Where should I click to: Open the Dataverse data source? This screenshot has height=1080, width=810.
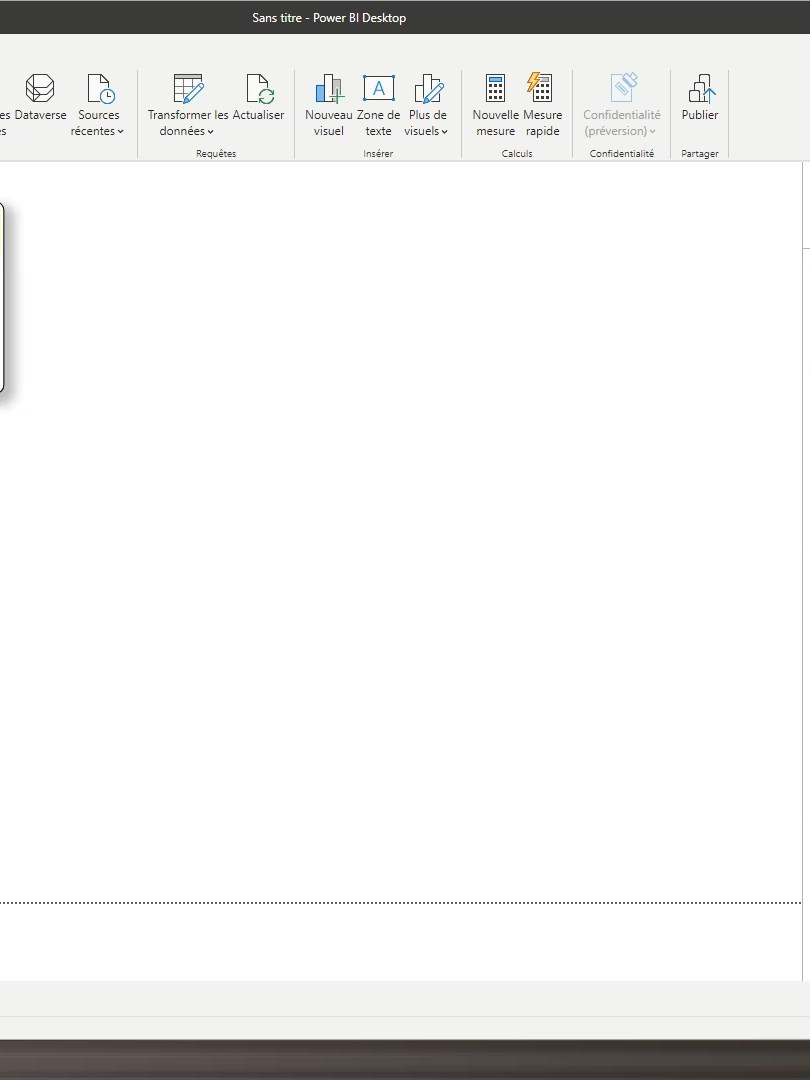41,98
